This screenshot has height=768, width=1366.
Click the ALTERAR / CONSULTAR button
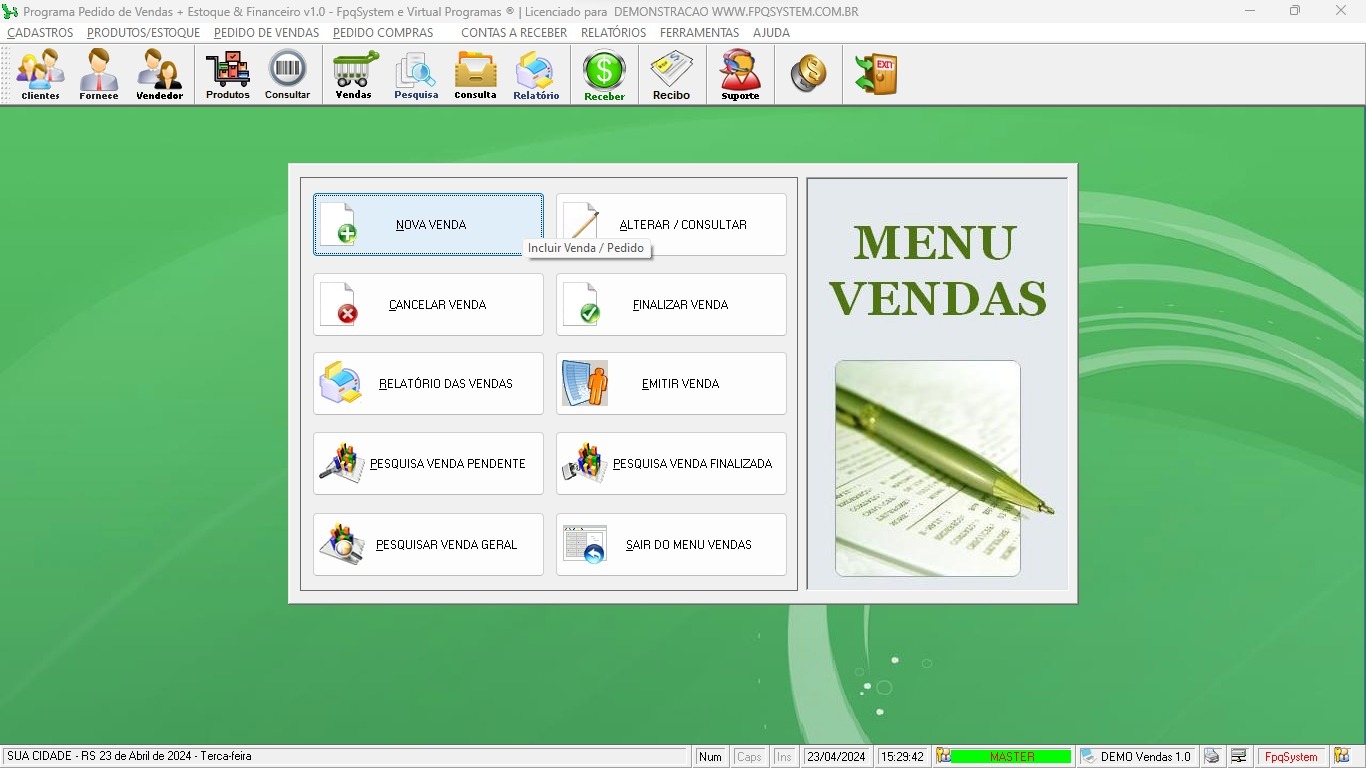671,225
